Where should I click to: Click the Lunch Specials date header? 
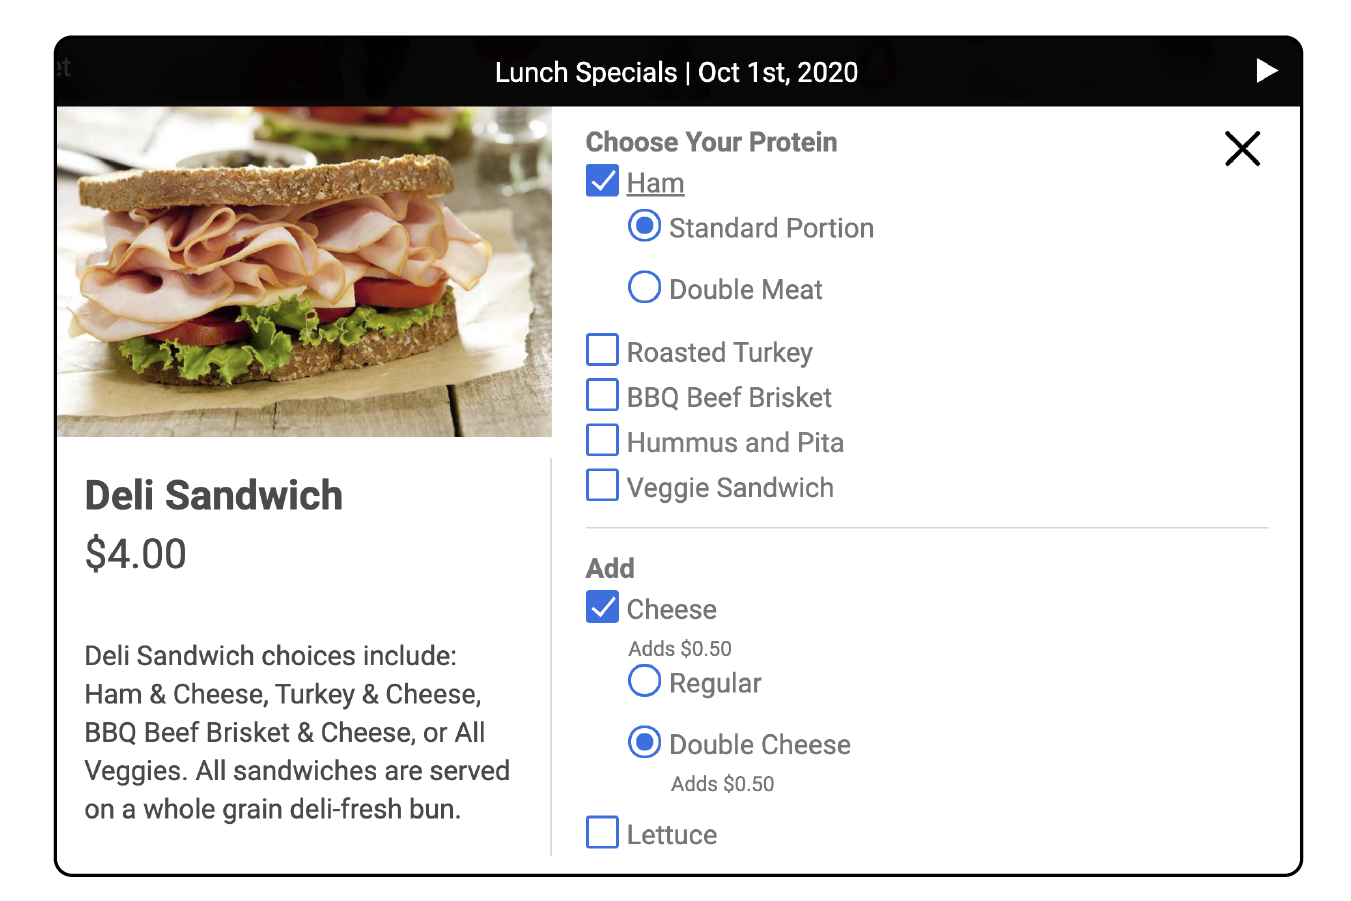(x=676, y=72)
